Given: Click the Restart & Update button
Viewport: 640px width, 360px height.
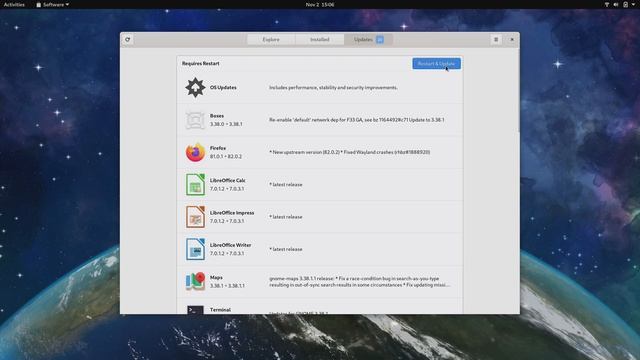Looking at the screenshot, I should pyautogui.click(x=436, y=64).
